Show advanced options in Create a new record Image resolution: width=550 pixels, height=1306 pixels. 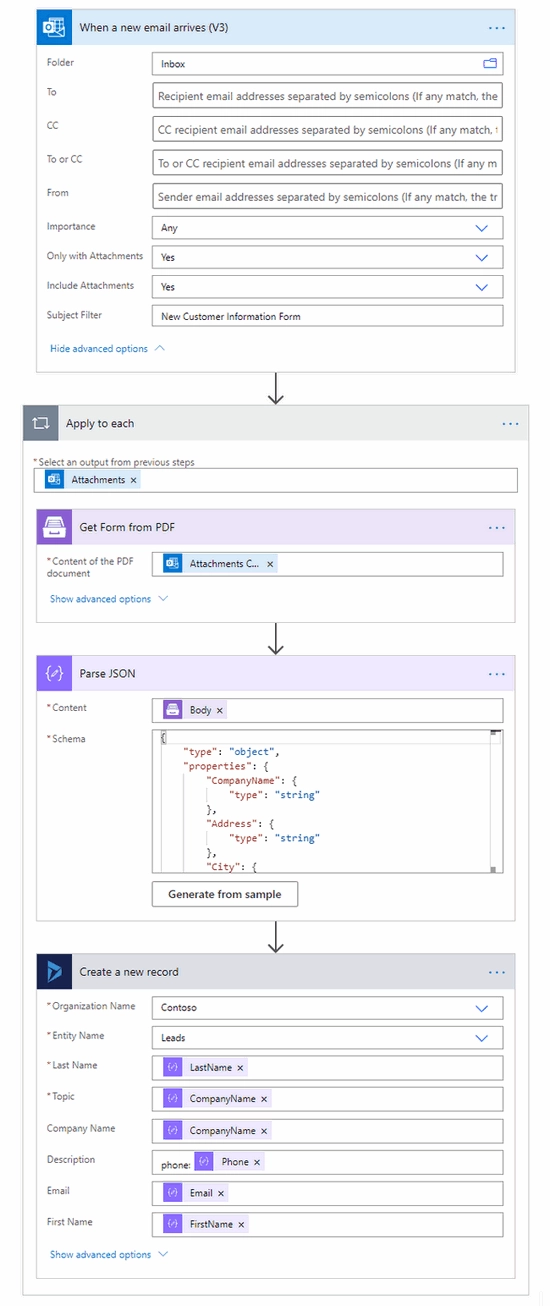pyautogui.click(x=109, y=1254)
